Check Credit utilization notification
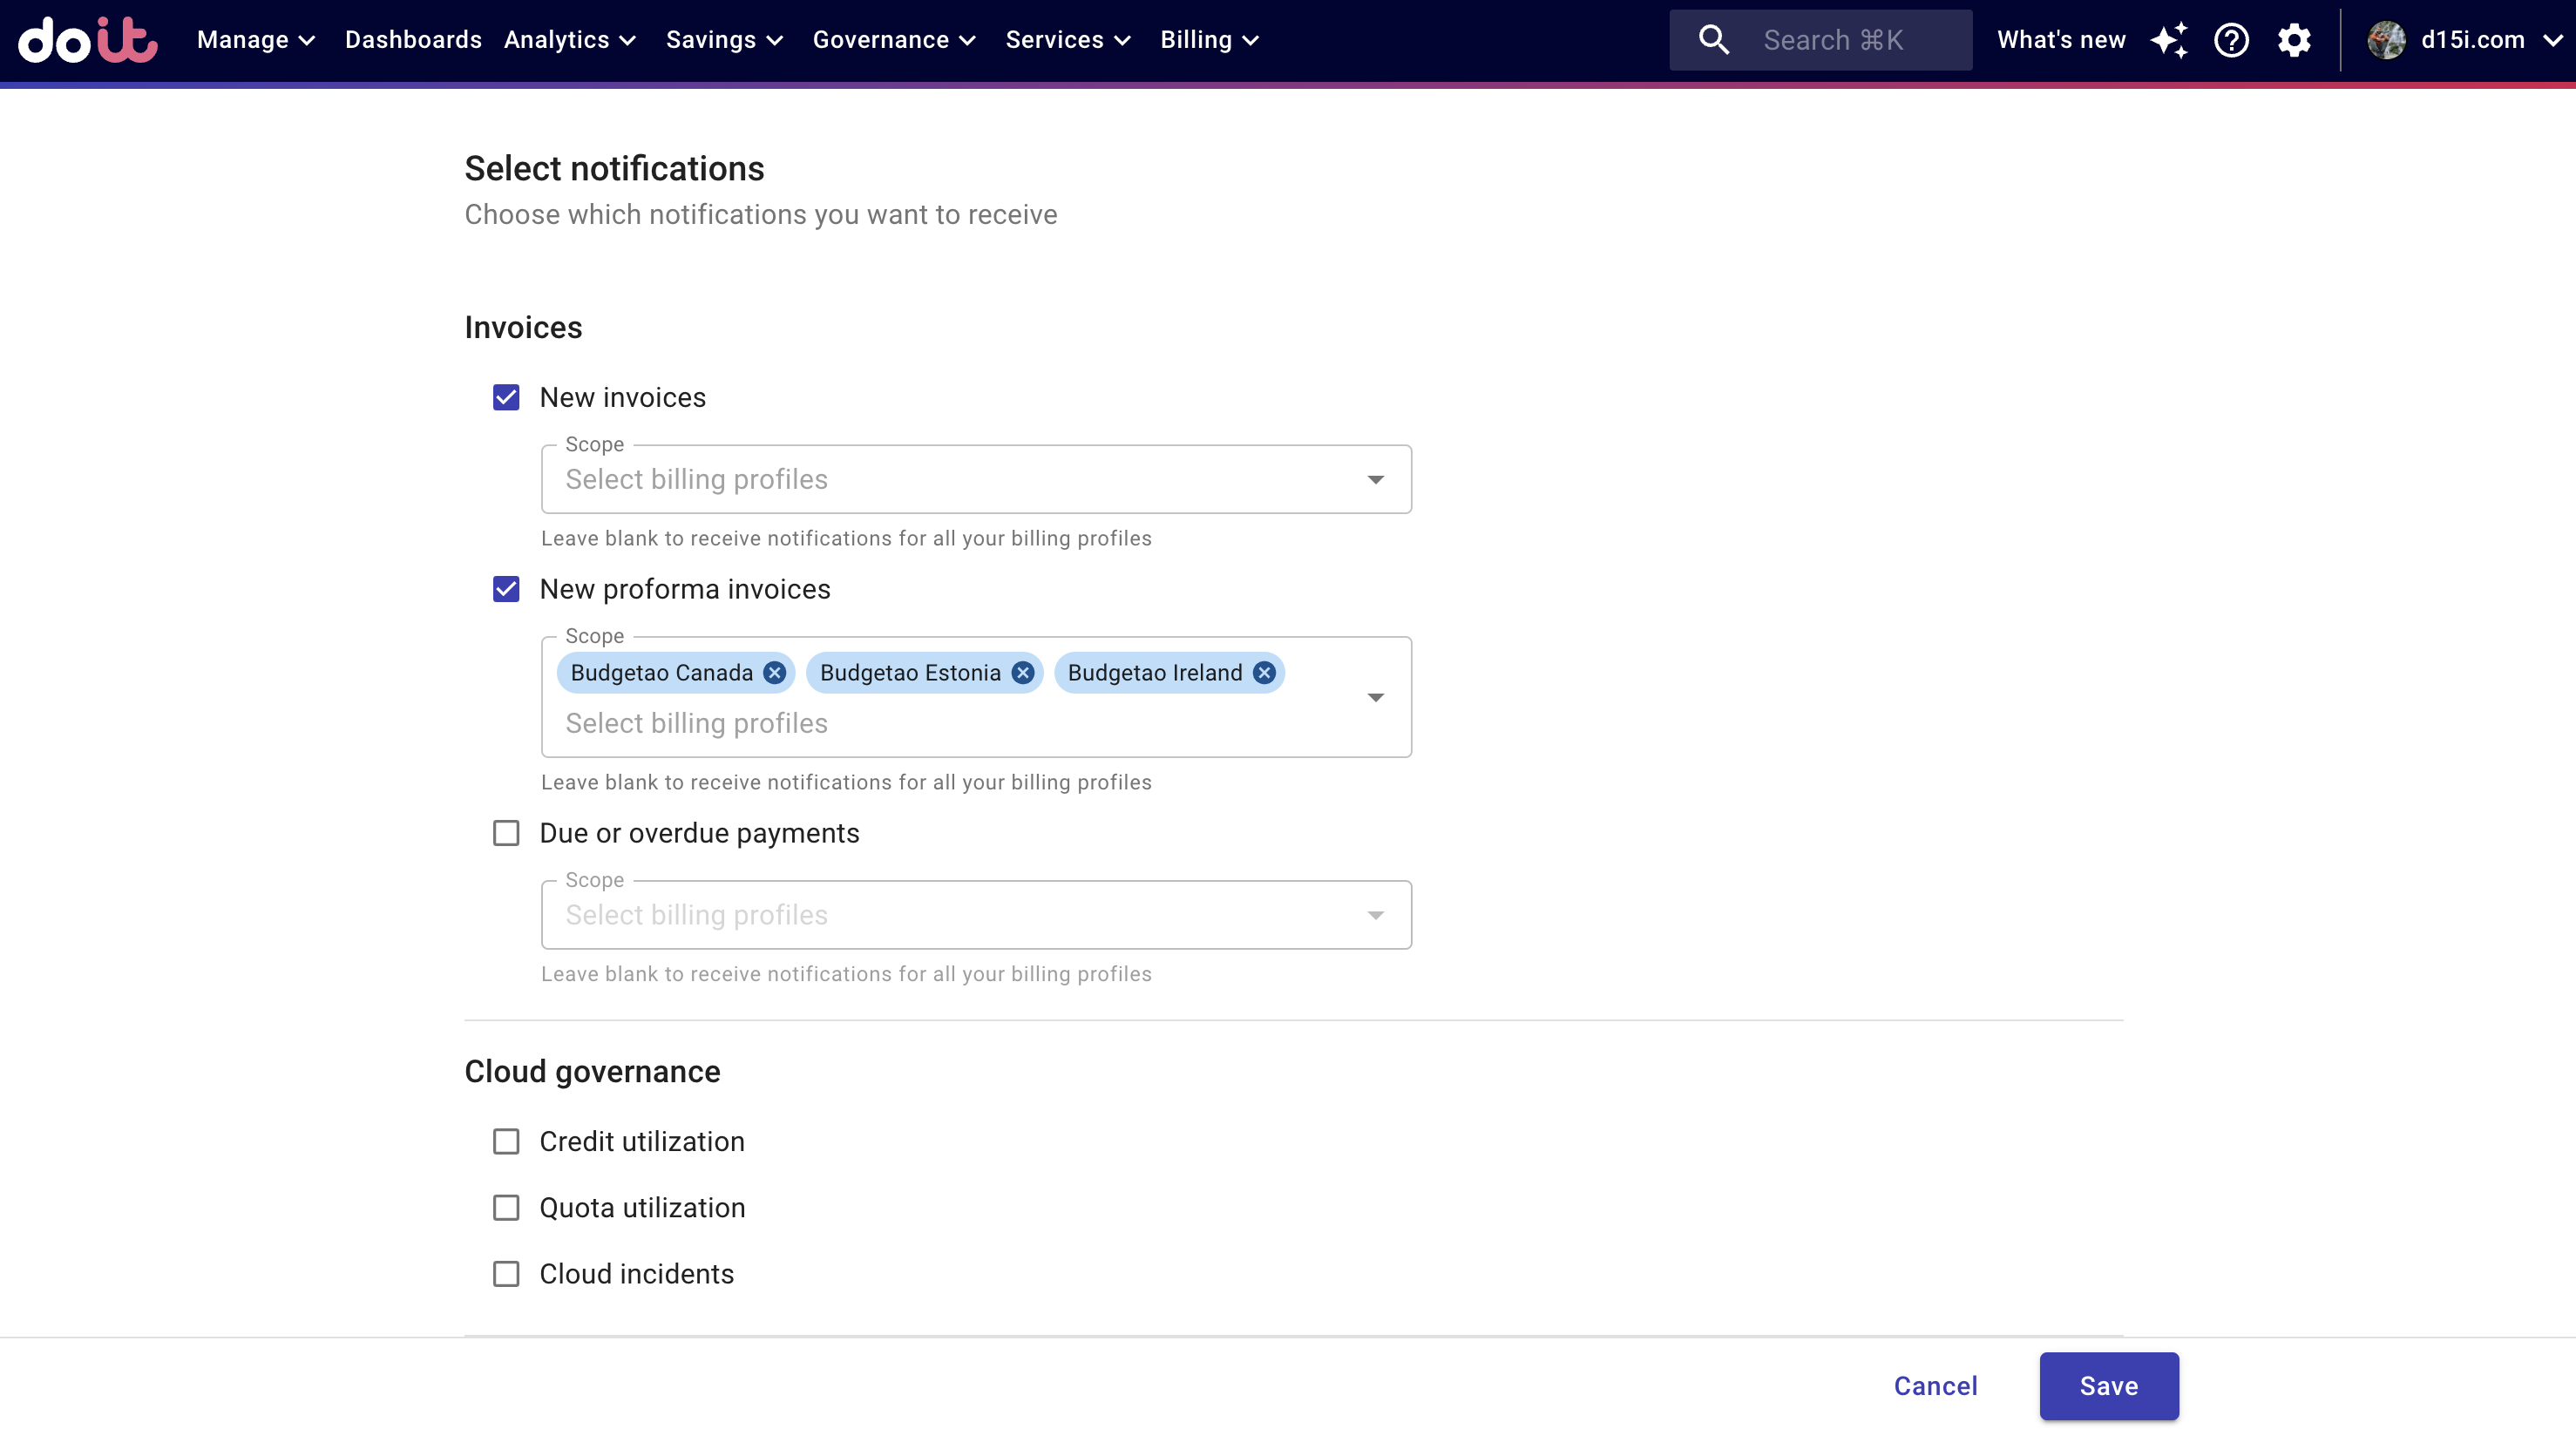This screenshot has width=2576, height=1429. [506, 1142]
